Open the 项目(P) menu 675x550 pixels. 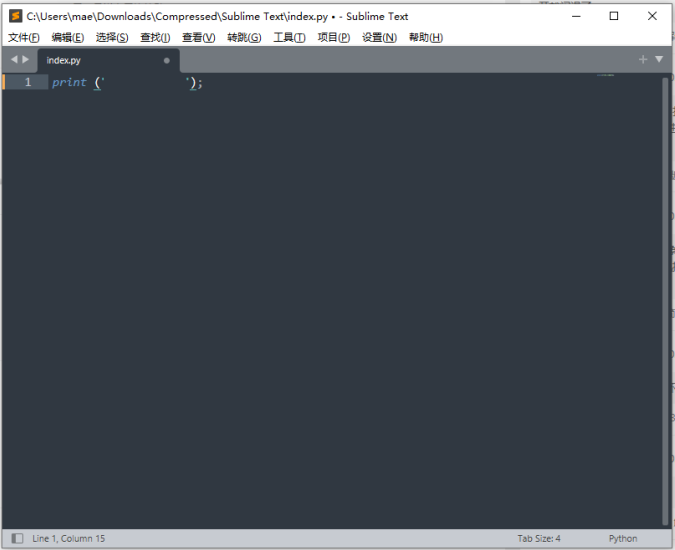click(334, 38)
